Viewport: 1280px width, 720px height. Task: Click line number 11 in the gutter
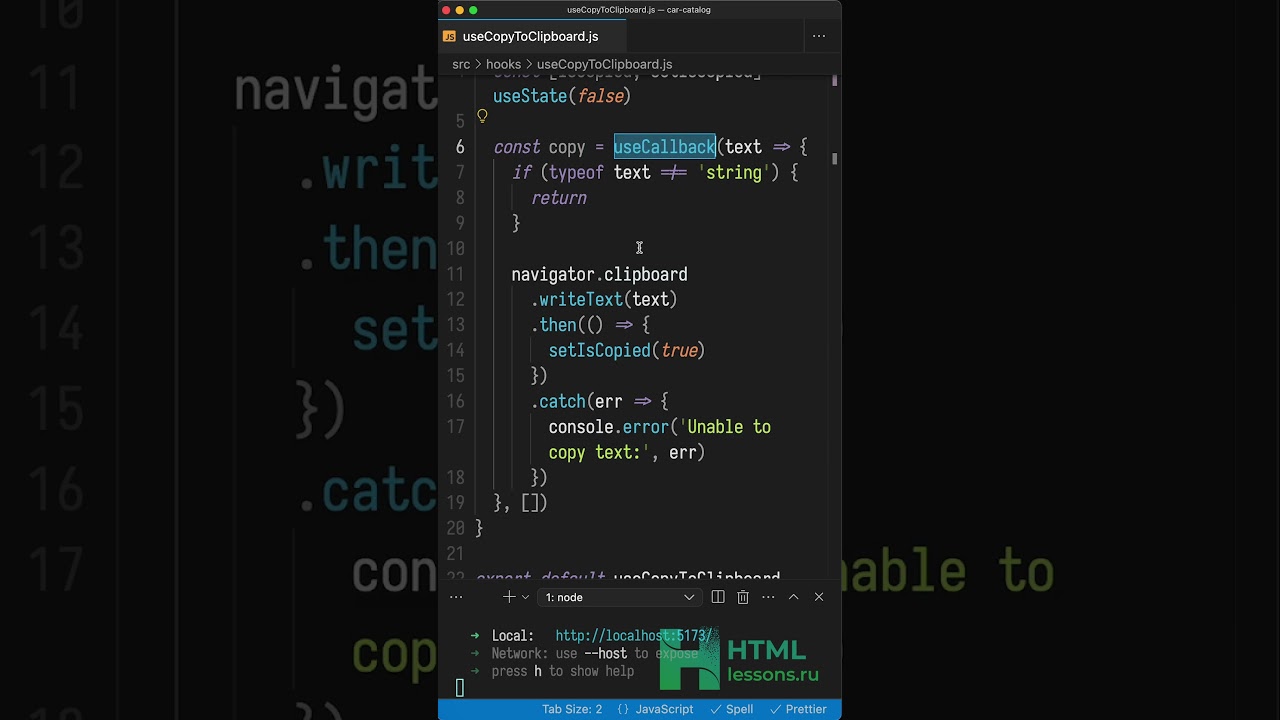456,274
